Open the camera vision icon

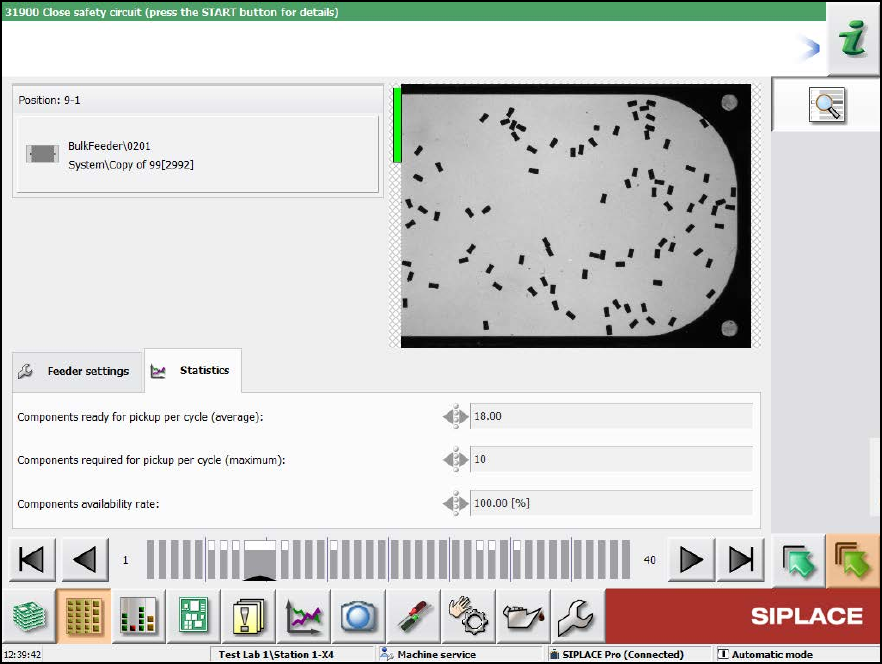[358, 616]
